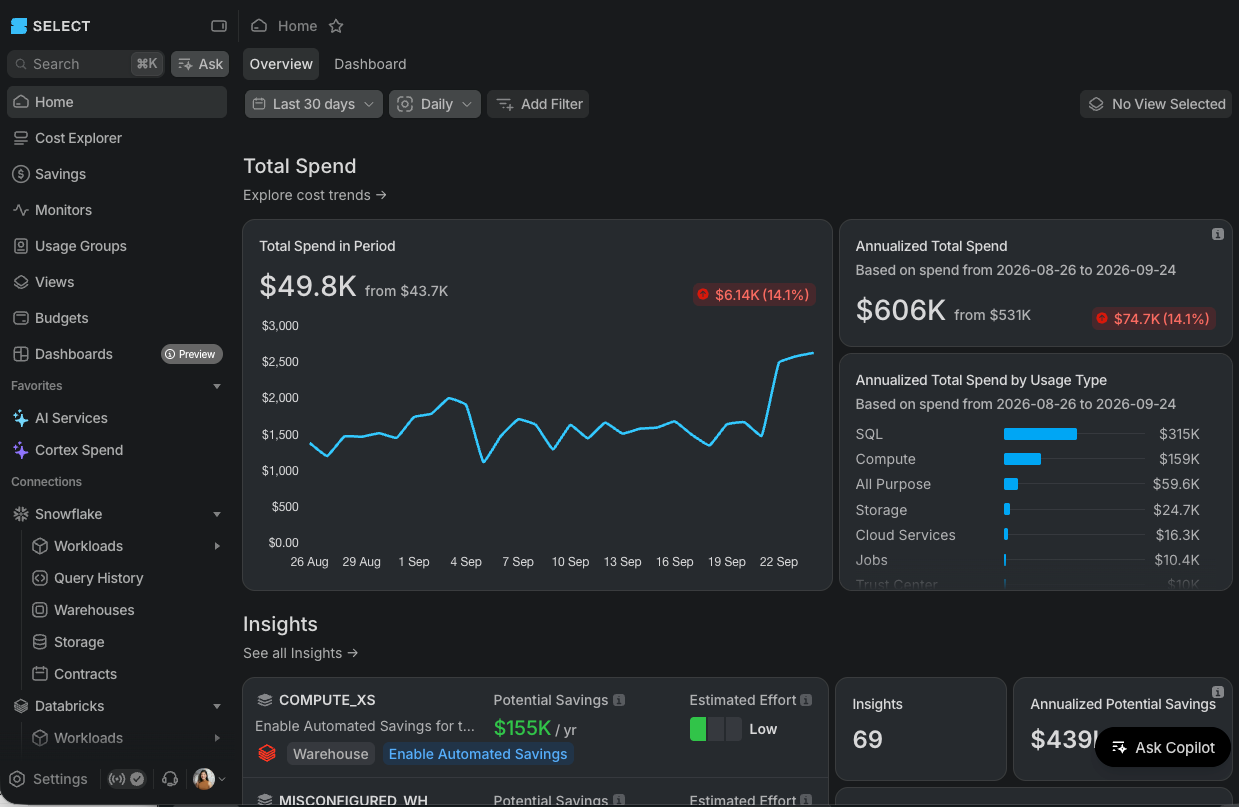Select Home in the sidebar

point(117,102)
